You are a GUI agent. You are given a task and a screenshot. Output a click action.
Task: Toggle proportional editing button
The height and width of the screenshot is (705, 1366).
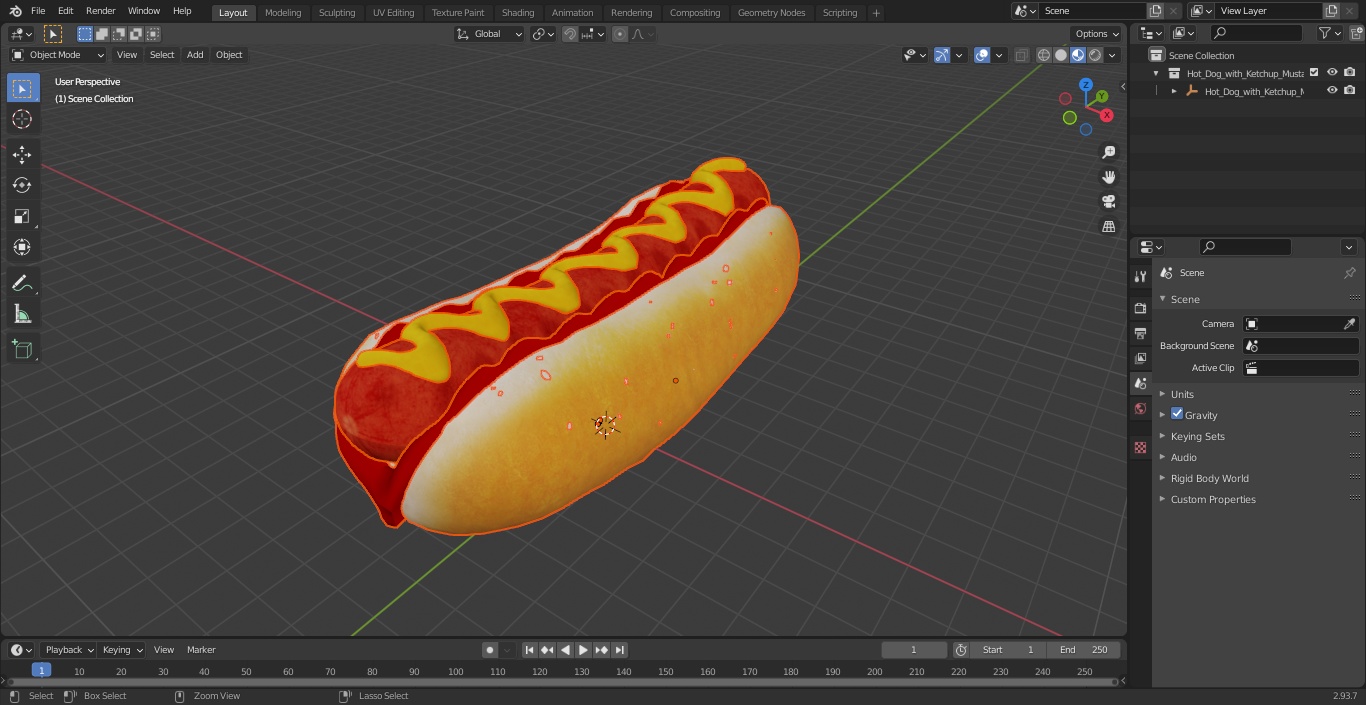point(620,34)
